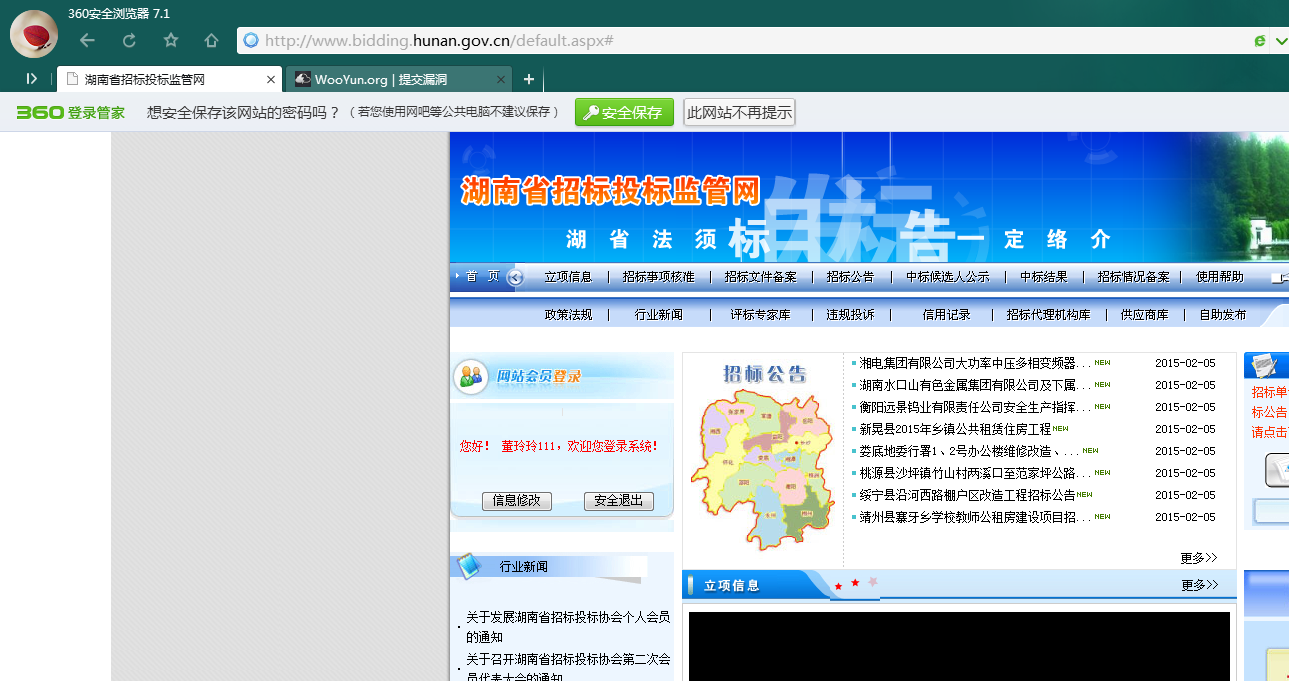This screenshot has height=681, width=1289.
Task: Open the 立项信息 menu item
Action: click(x=568, y=277)
